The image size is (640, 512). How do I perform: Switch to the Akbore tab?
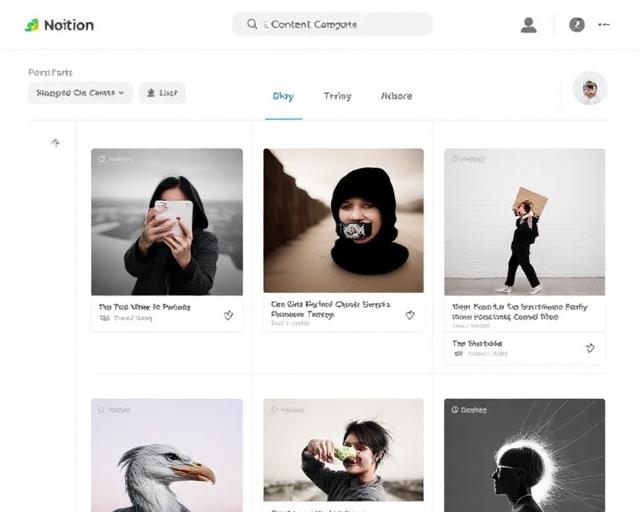click(396, 96)
